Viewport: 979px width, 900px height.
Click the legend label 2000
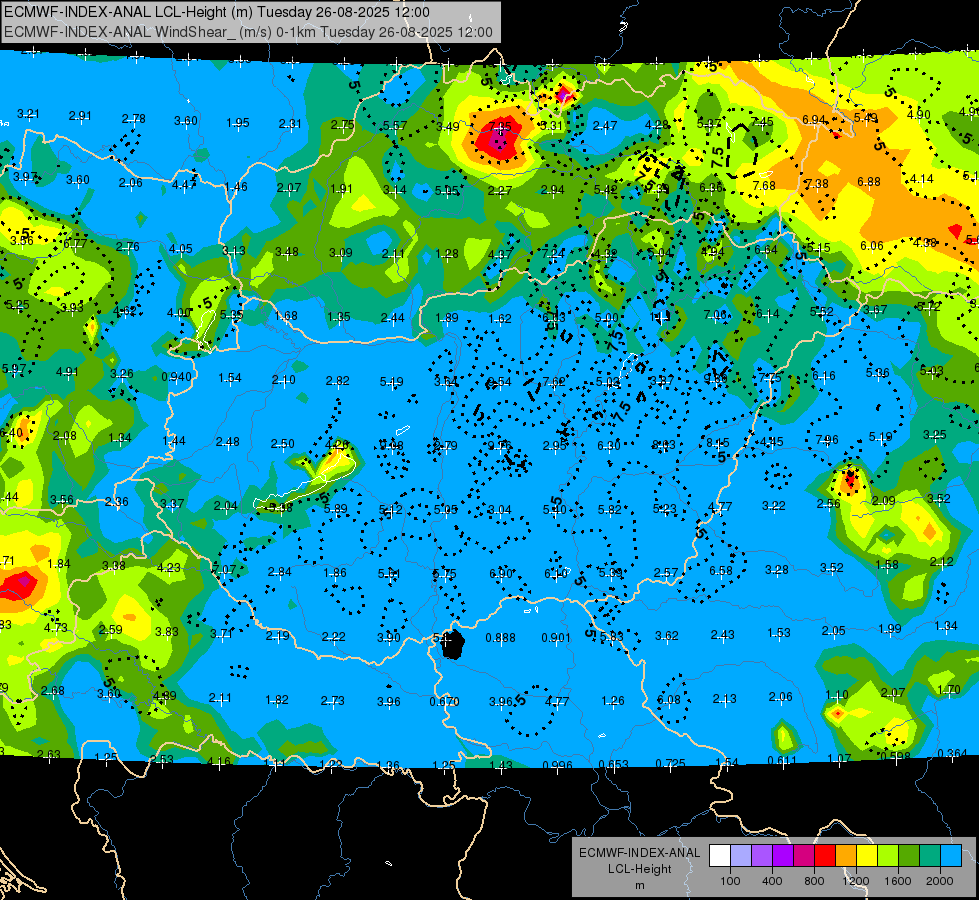pos(939,881)
